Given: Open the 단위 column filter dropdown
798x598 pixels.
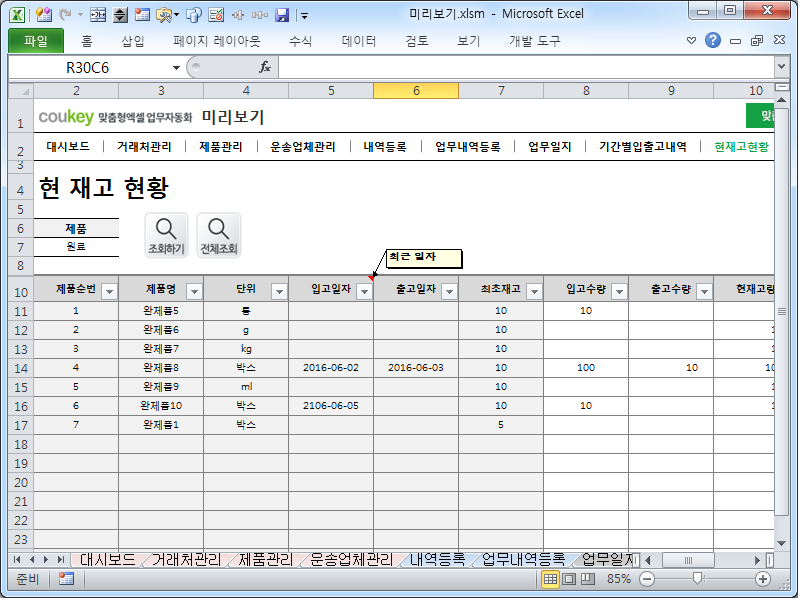Looking at the screenshot, I should [x=279, y=292].
